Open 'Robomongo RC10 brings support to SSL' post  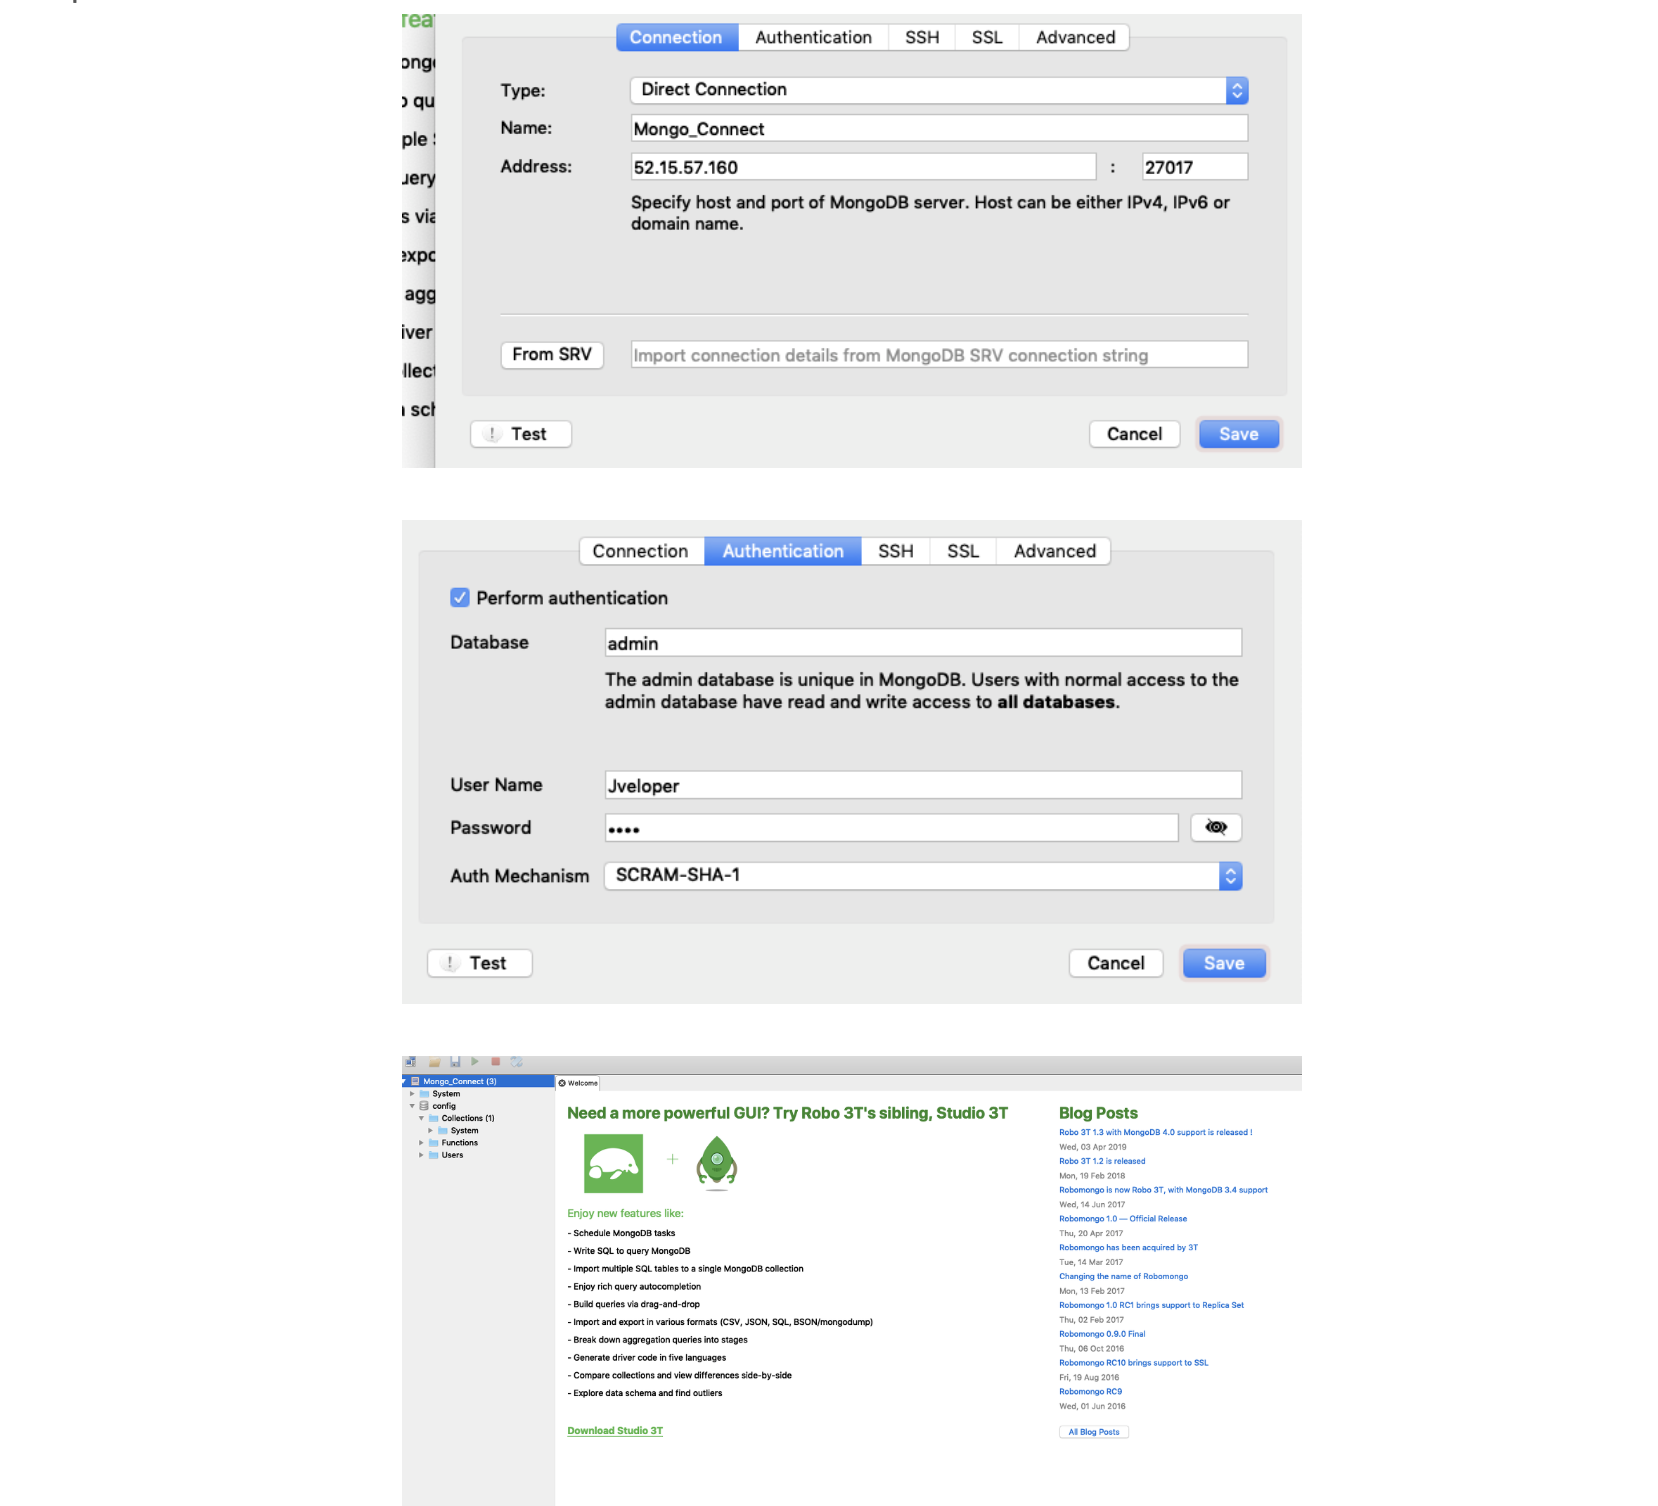tap(1133, 1363)
